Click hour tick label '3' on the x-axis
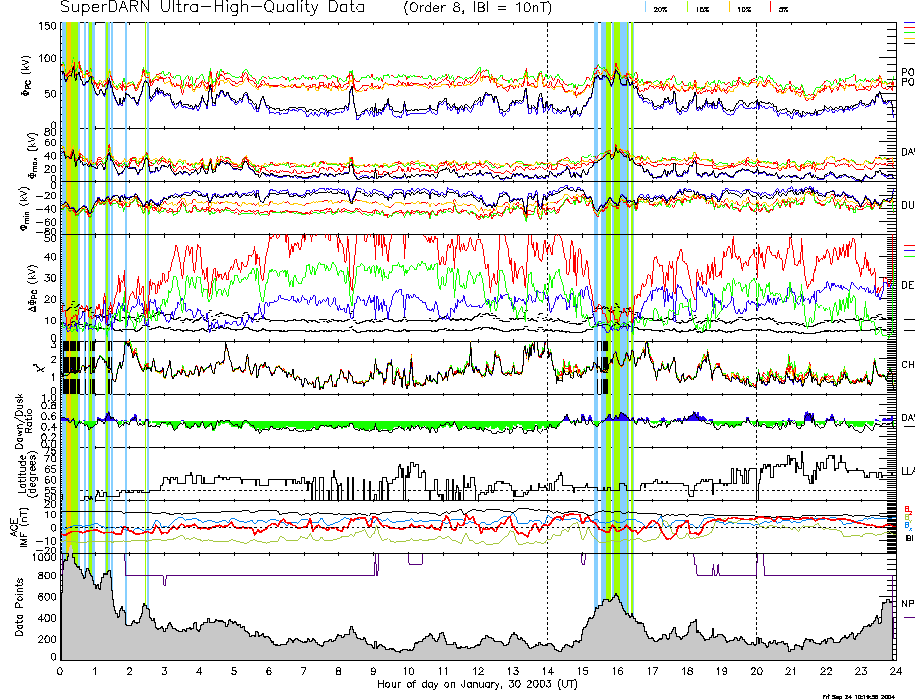Viewport: 915px width, 700px height. click(x=165, y=671)
